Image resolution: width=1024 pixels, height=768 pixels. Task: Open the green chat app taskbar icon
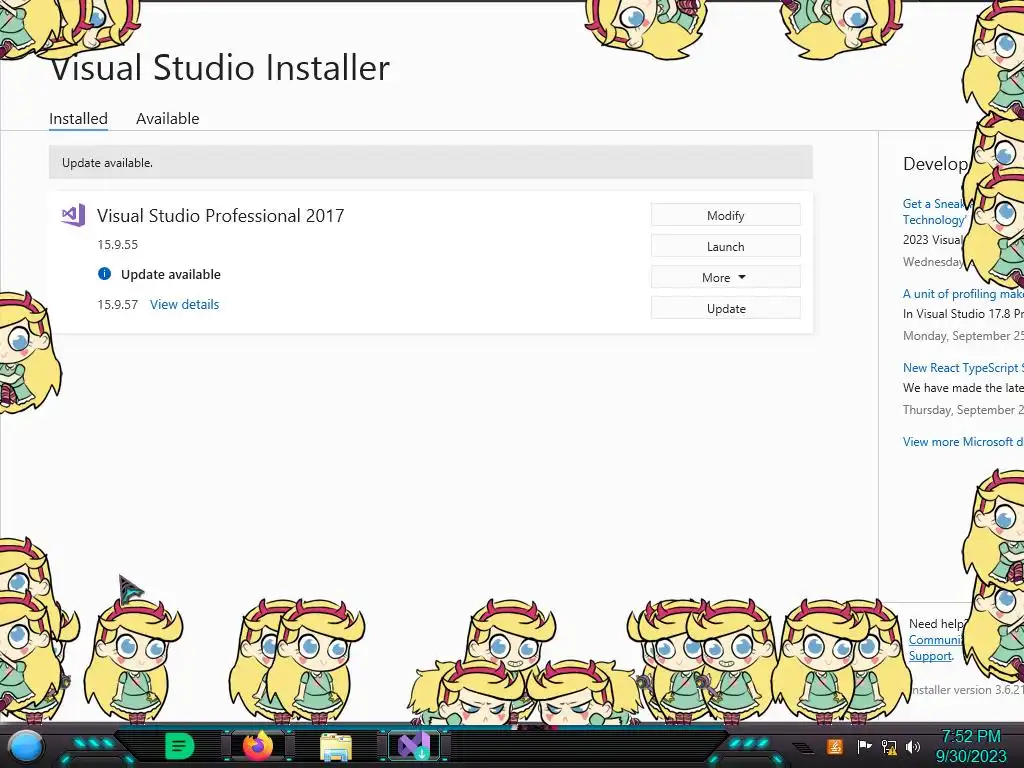click(180, 746)
